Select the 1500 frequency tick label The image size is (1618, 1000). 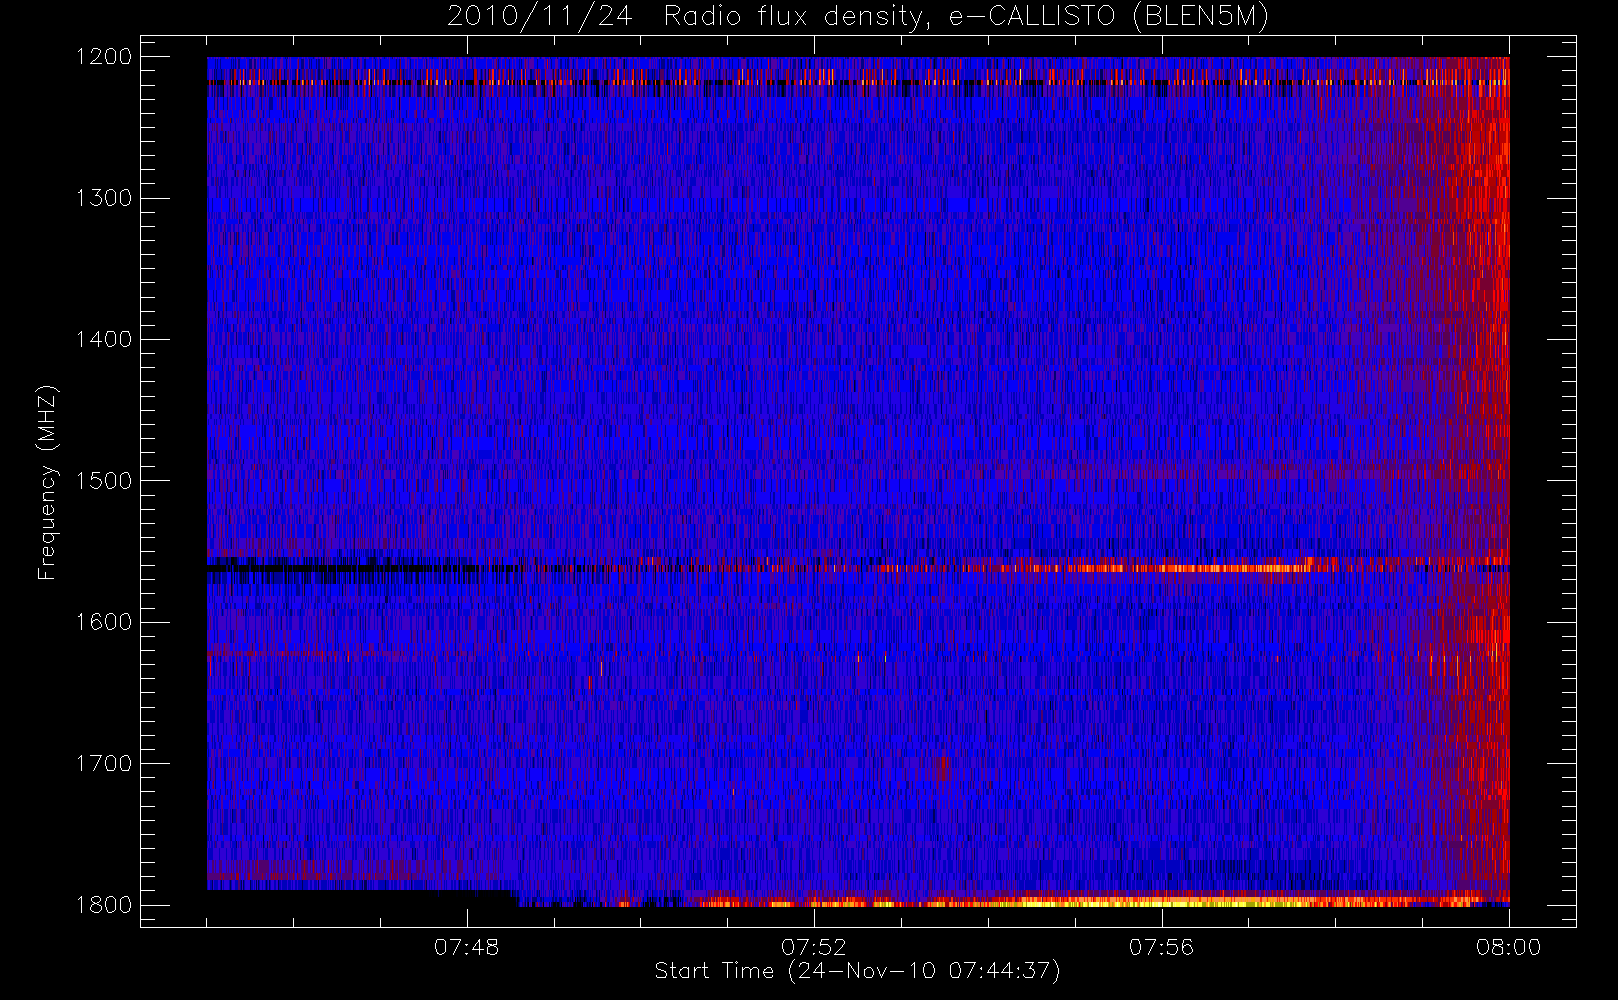[104, 481]
